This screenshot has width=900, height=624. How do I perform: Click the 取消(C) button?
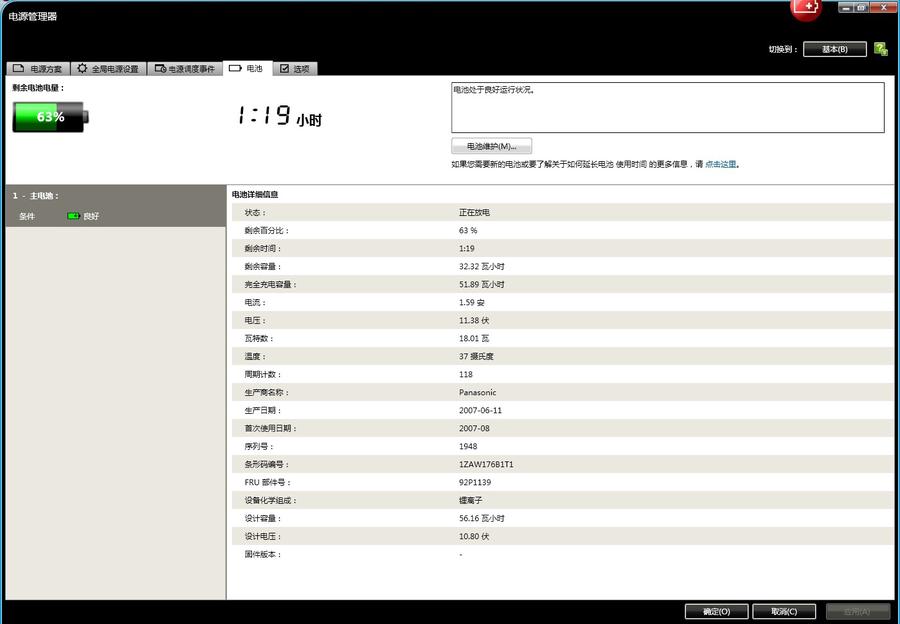tap(784, 611)
